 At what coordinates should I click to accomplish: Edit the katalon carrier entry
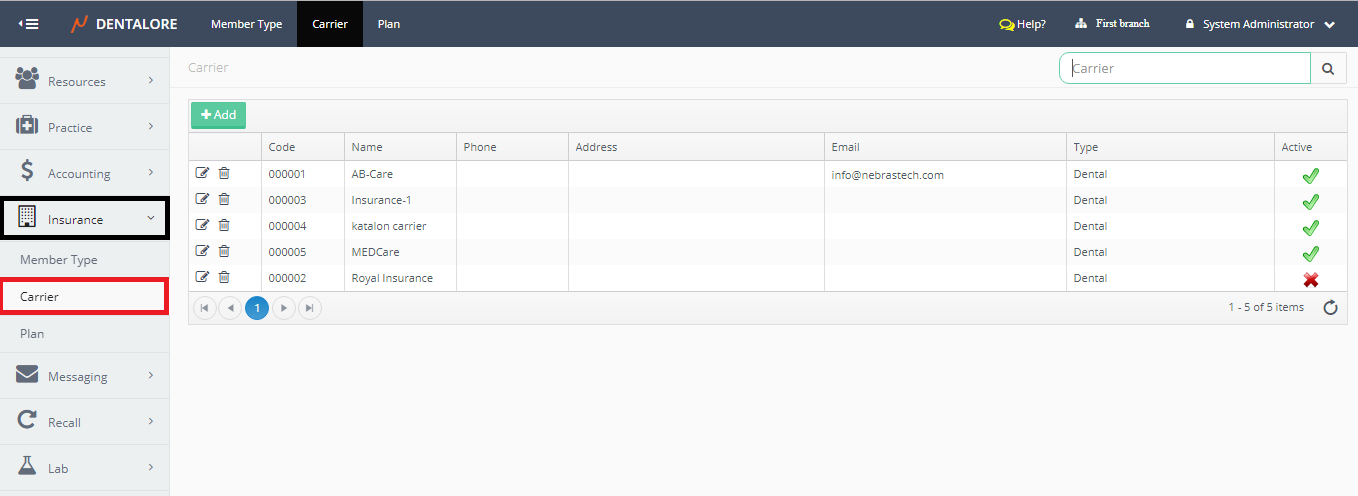[x=203, y=226]
